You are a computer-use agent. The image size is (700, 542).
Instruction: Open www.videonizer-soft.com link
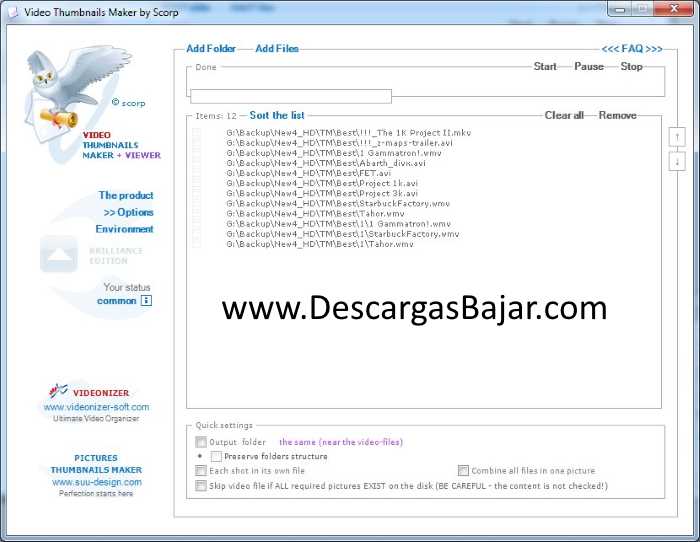tap(96, 407)
